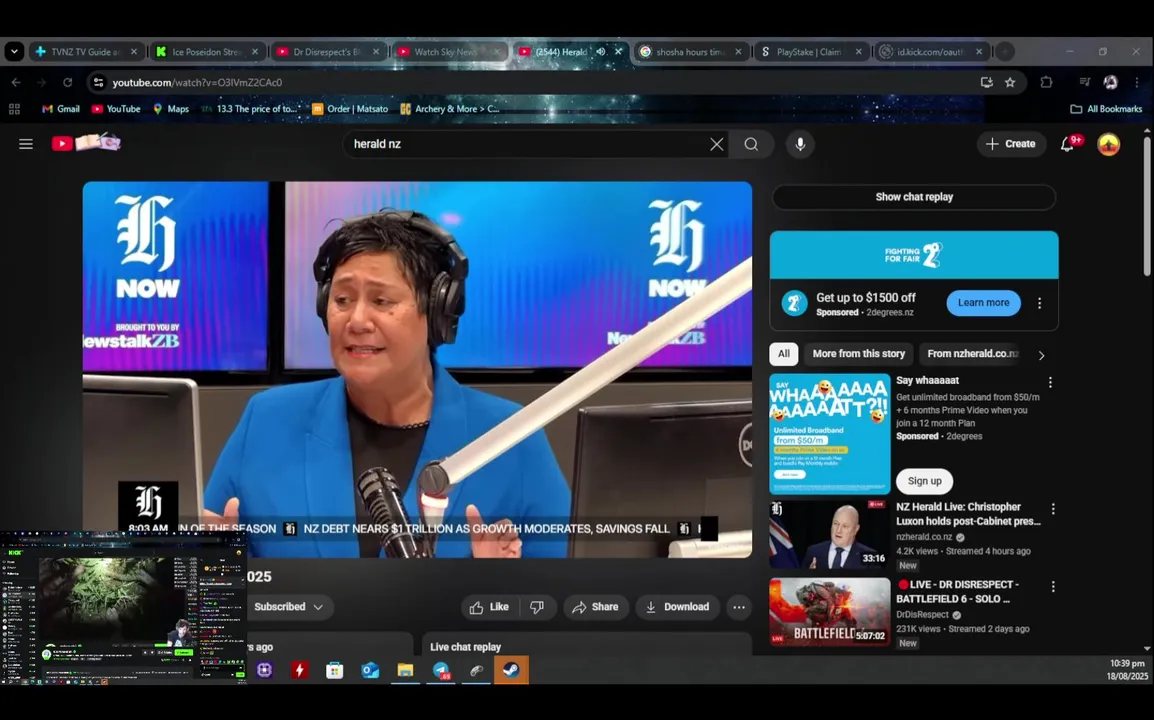Click the page vertical scrollbar
This screenshot has width=1154, height=720.
(1147, 206)
